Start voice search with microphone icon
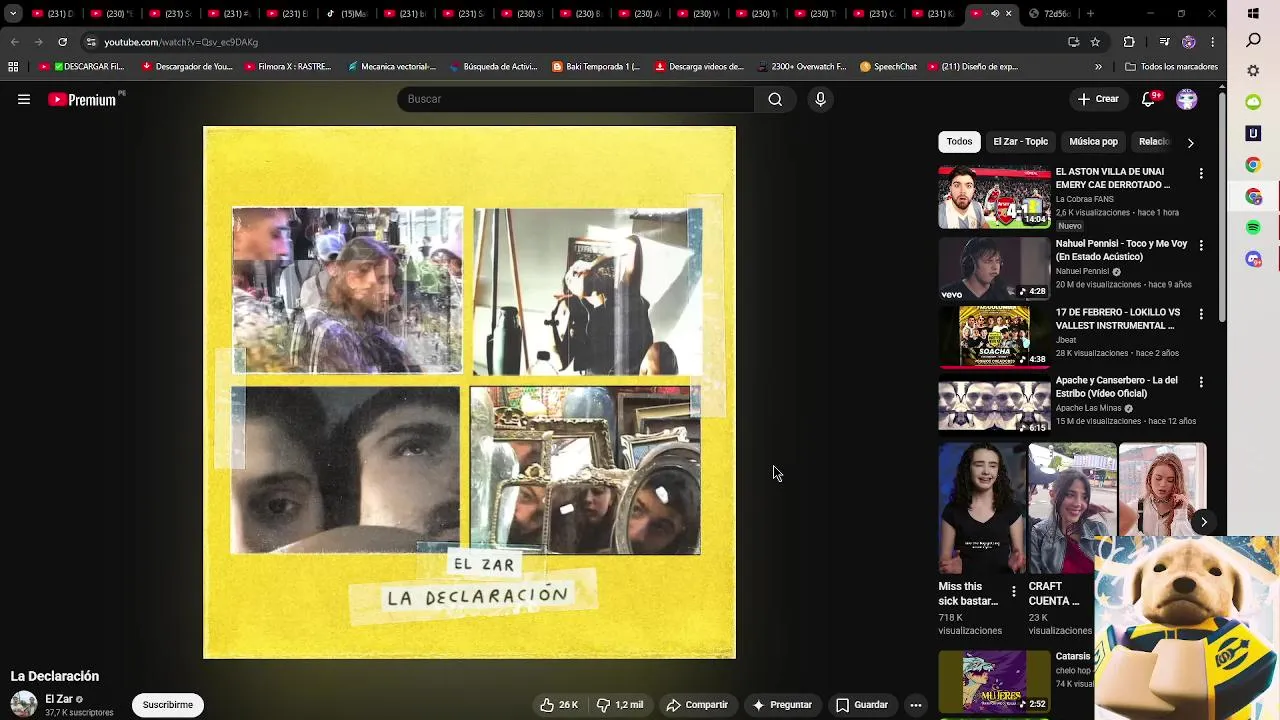This screenshot has height=720, width=1280. [x=820, y=99]
